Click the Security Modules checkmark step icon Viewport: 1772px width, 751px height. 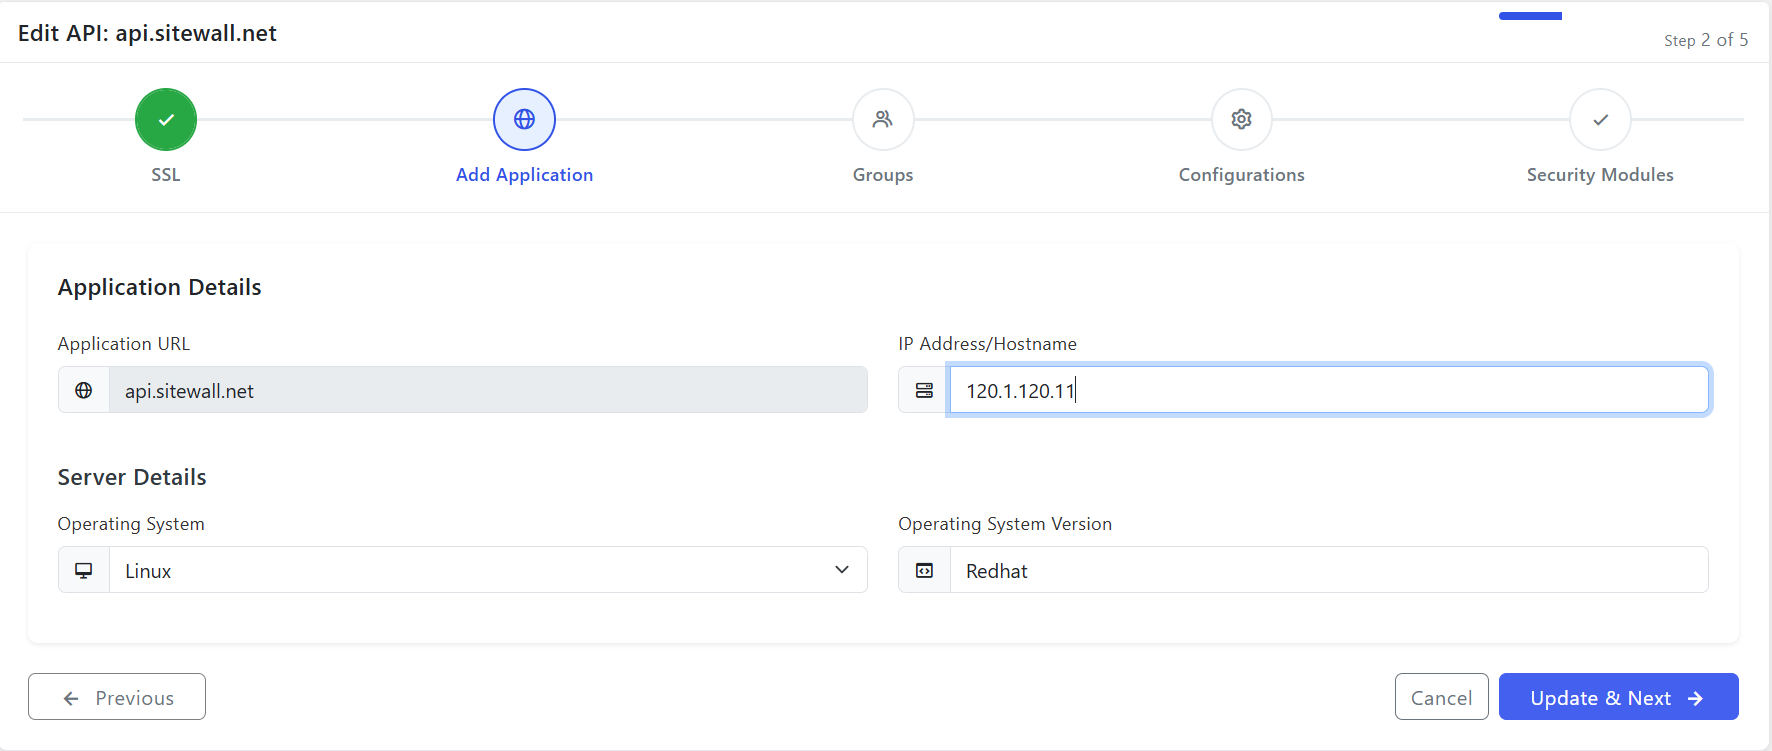pos(1600,119)
